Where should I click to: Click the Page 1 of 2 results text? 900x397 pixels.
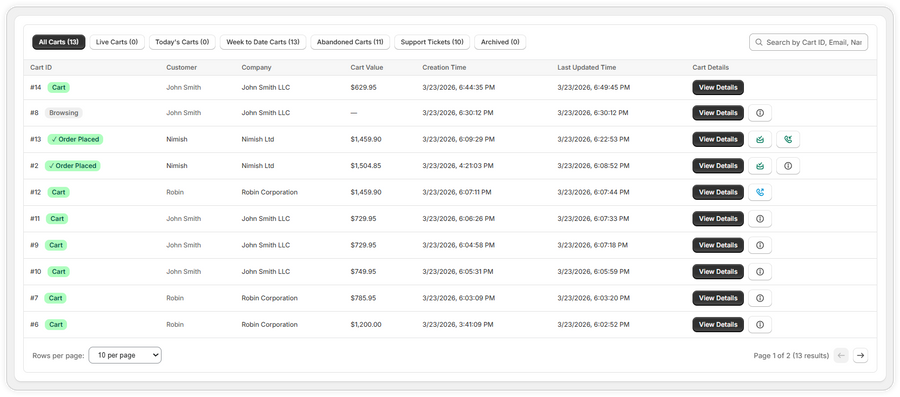pyautogui.click(x=791, y=356)
